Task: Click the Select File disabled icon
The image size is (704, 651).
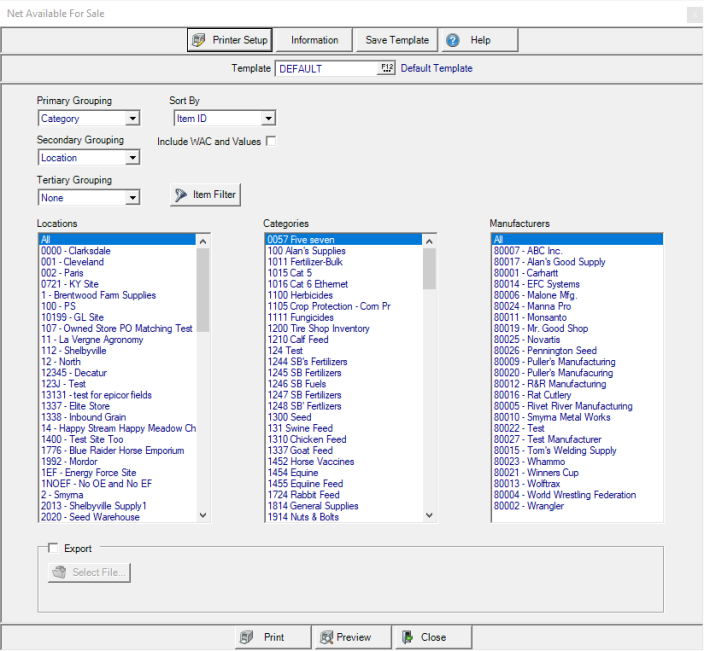Action: tap(59, 572)
